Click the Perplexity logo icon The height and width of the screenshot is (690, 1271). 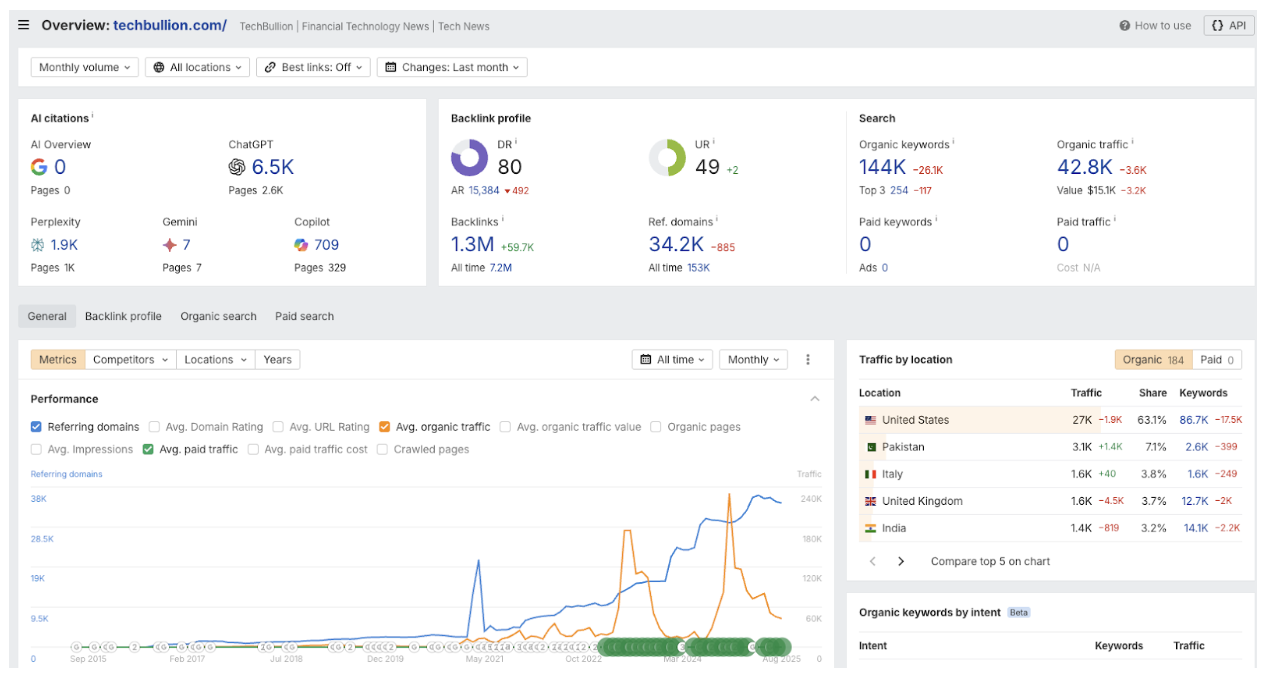[x=38, y=244]
